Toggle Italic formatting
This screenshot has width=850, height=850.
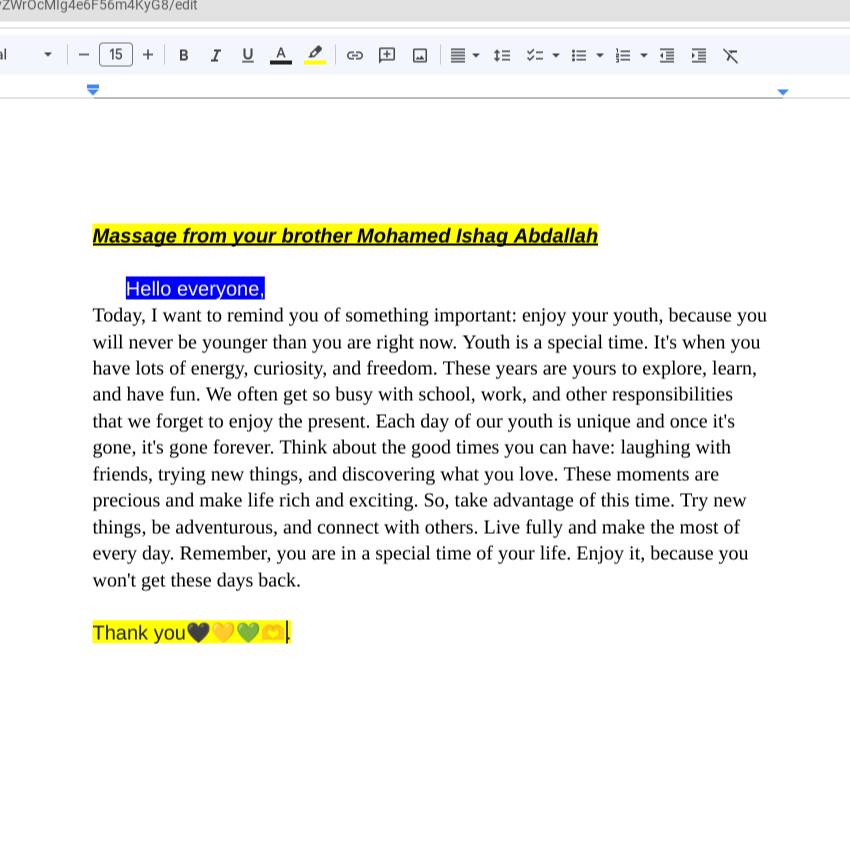click(216, 55)
